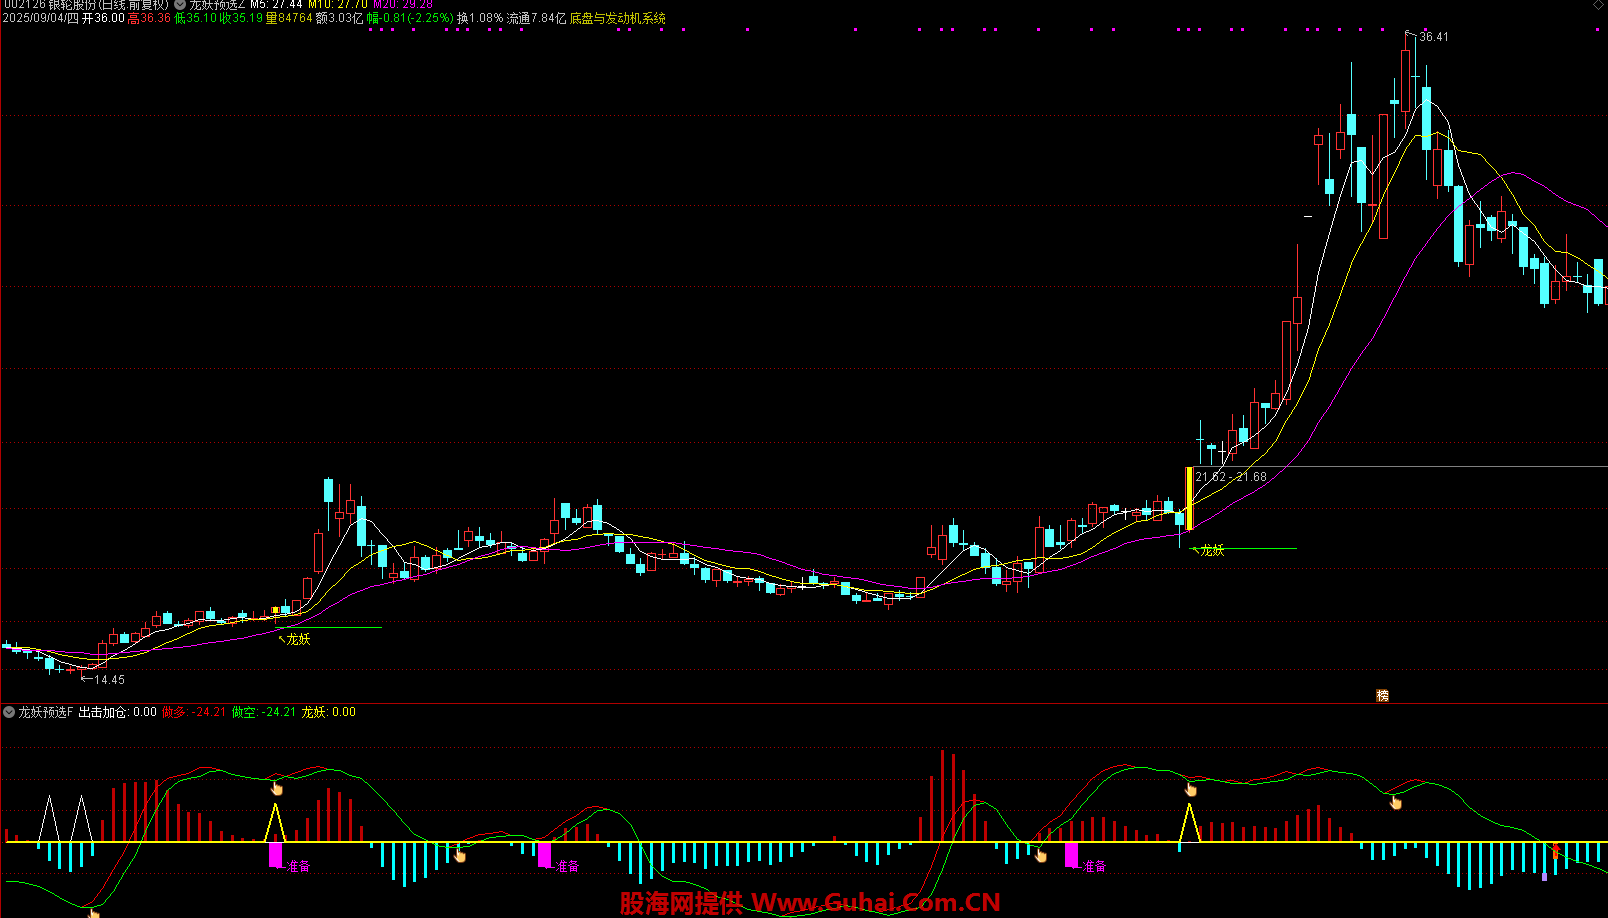Click the 36.41 high price marker
The width and height of the screenshot is (1608, 918).
tap(1433, 37)
